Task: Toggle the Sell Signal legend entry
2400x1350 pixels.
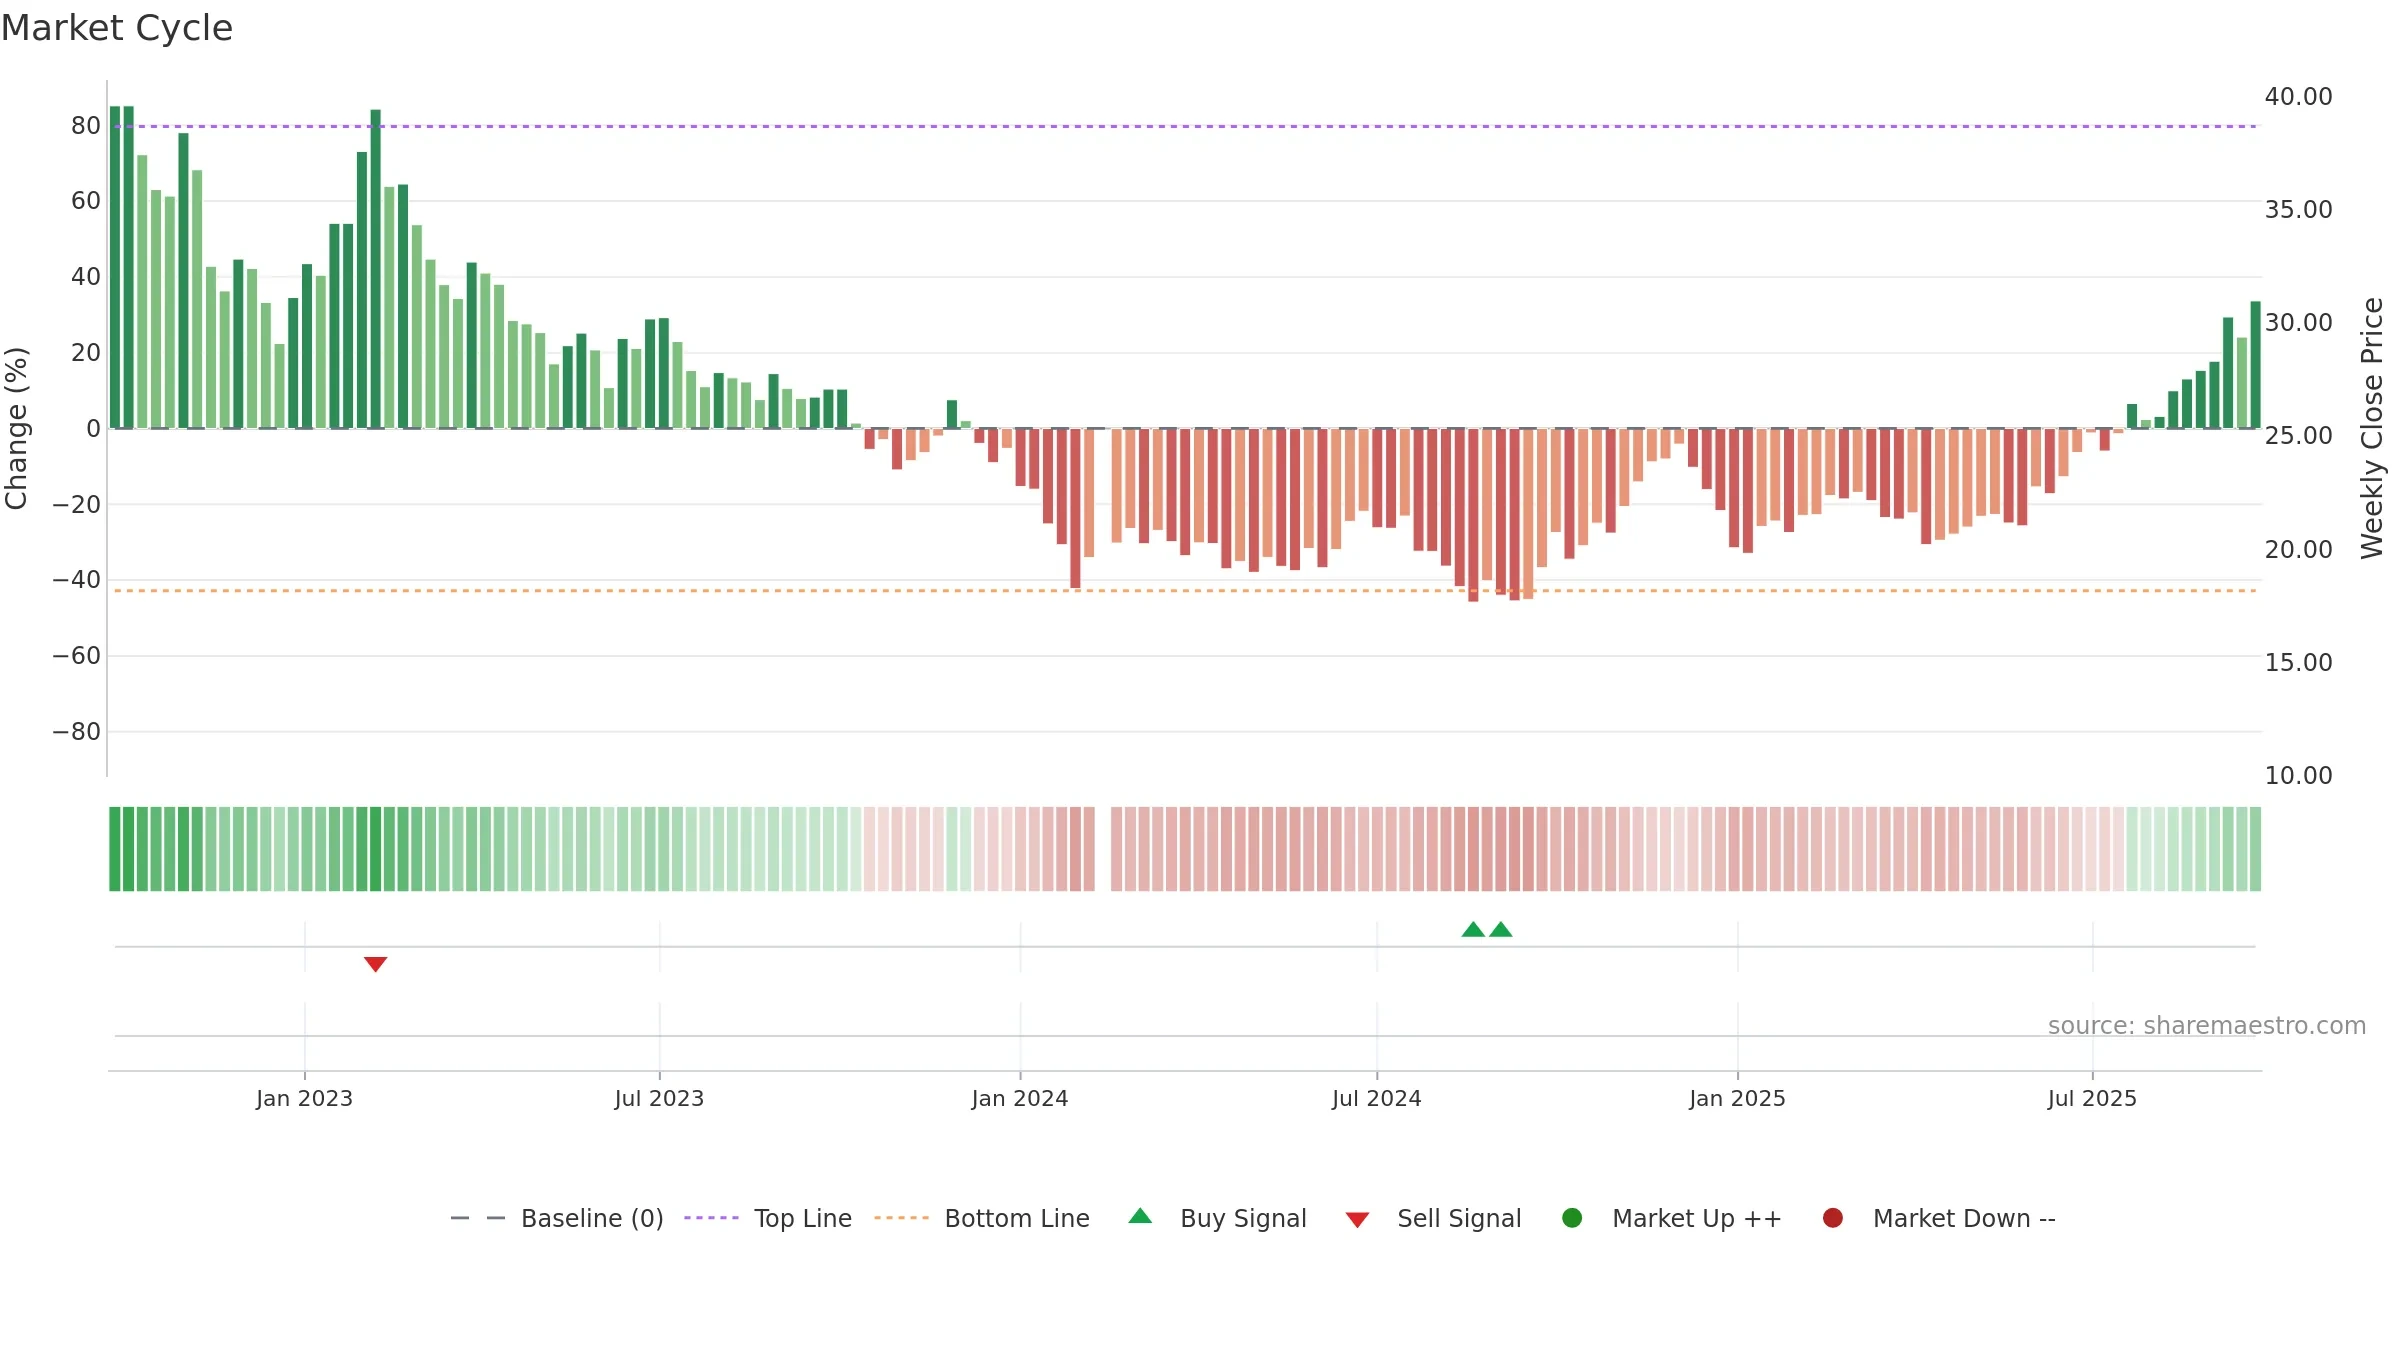Action: pos(1433,1218)
